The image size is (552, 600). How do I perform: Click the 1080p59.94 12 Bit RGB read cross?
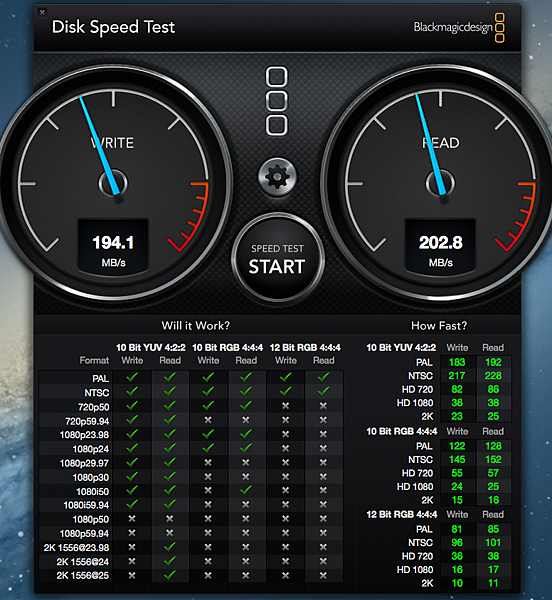tap(324, 533)
